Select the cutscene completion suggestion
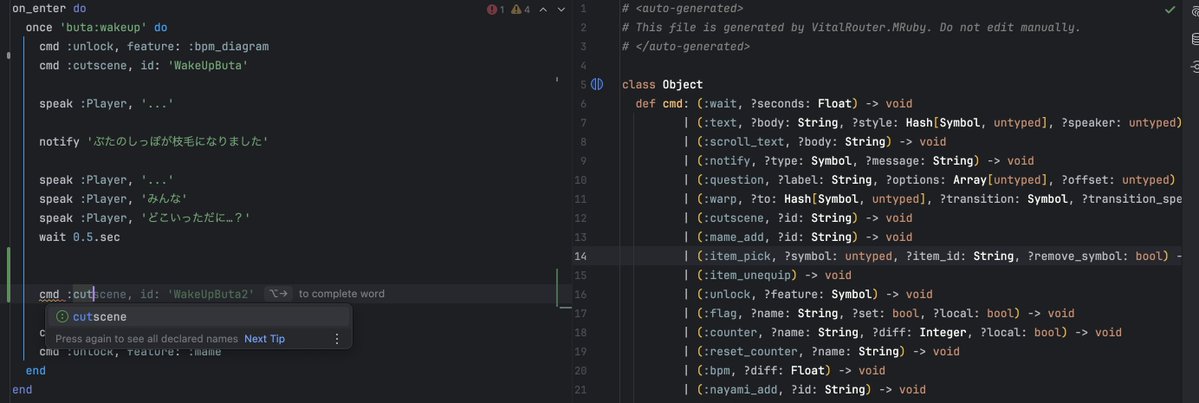The width and height of the screenshot is (1199, 403). [198, 317]
